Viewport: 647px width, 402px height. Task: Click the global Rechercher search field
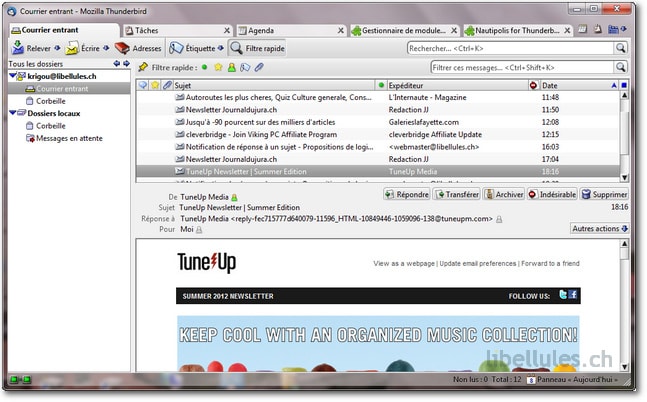(511, 48)
